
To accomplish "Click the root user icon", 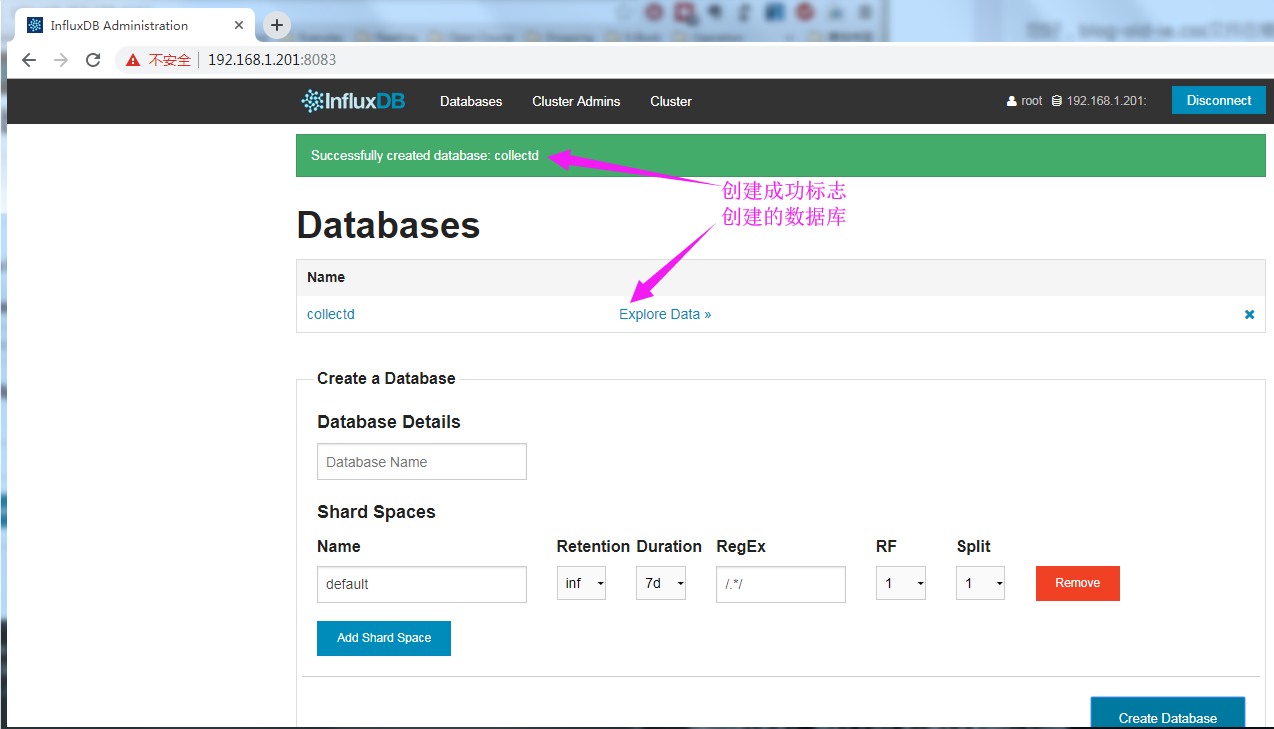I will [1012, 101].
